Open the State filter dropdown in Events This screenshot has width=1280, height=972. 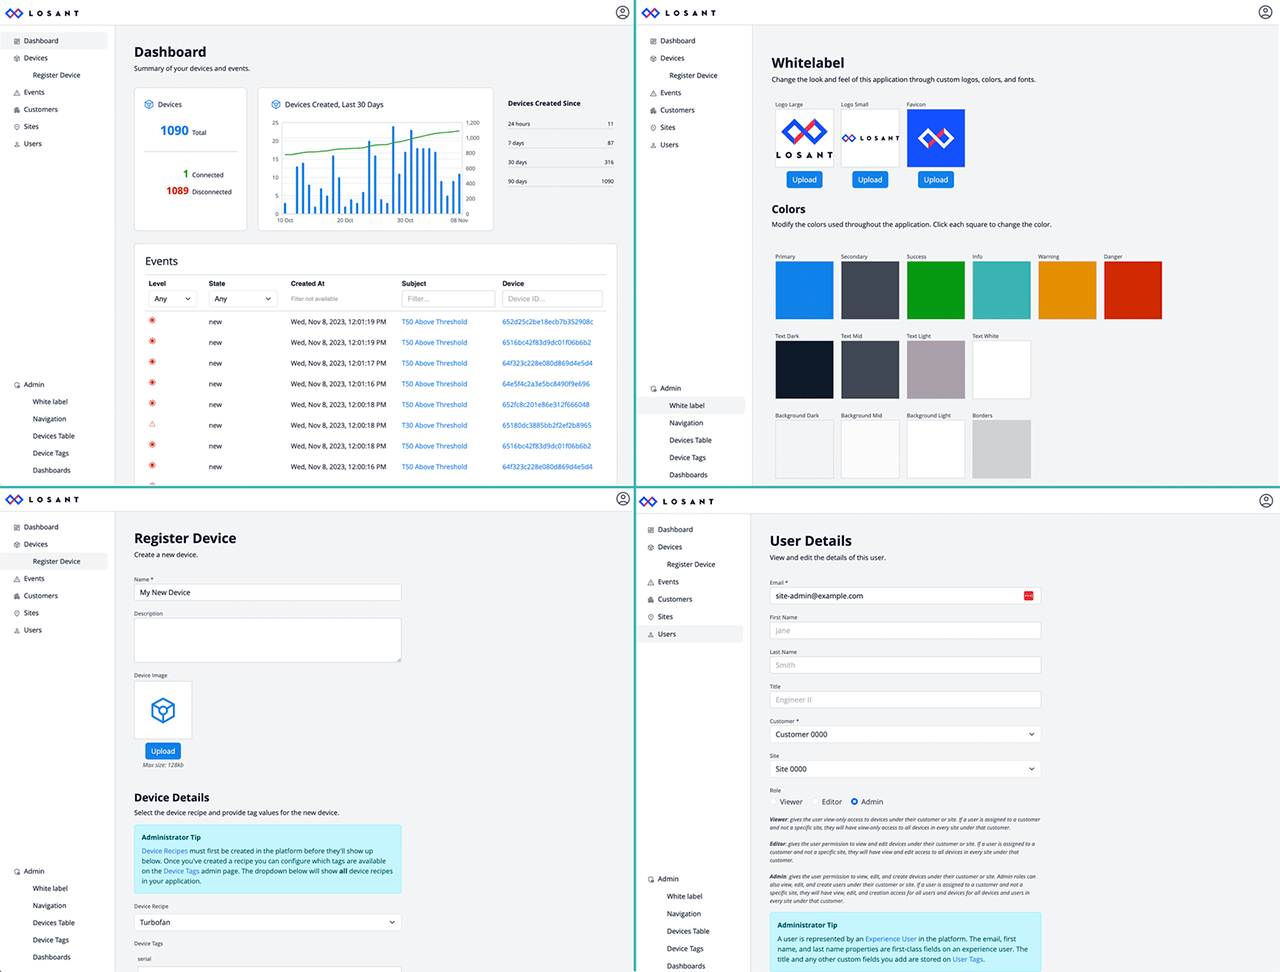pyautogui.click(x=241, y=299)
